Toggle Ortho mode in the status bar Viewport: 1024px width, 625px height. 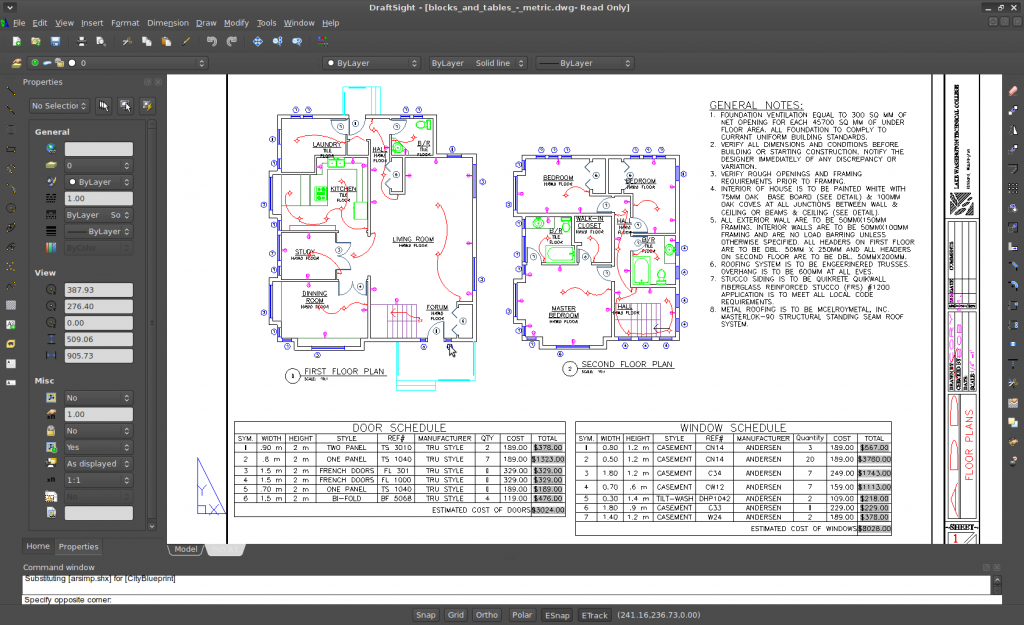coord(487,615)
